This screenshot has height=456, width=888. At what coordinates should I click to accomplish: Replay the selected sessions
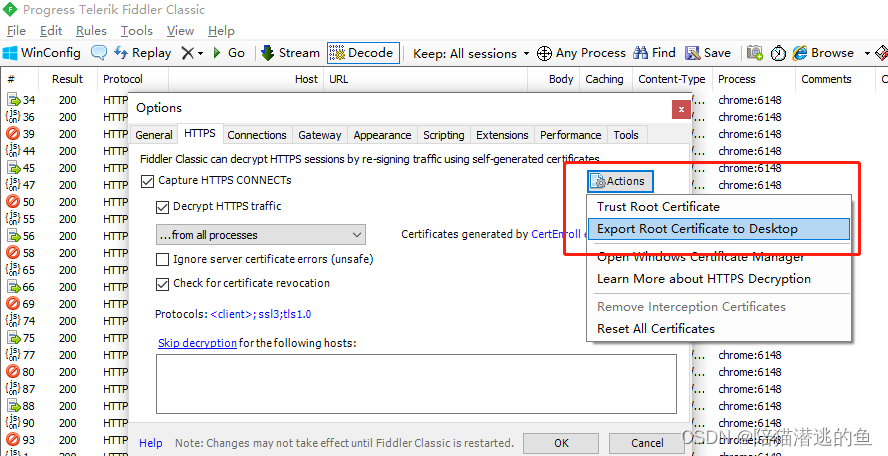(143, 53)
